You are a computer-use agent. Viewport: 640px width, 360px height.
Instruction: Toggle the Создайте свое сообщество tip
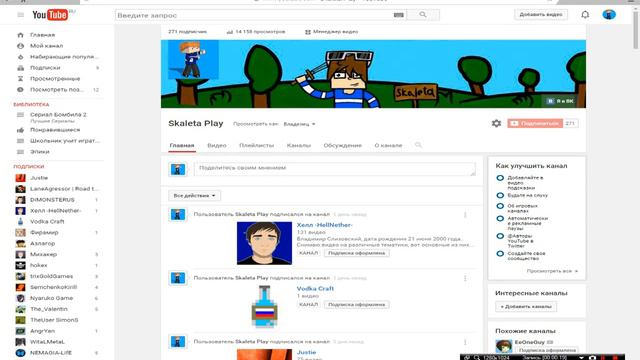[x=500, y=253]
